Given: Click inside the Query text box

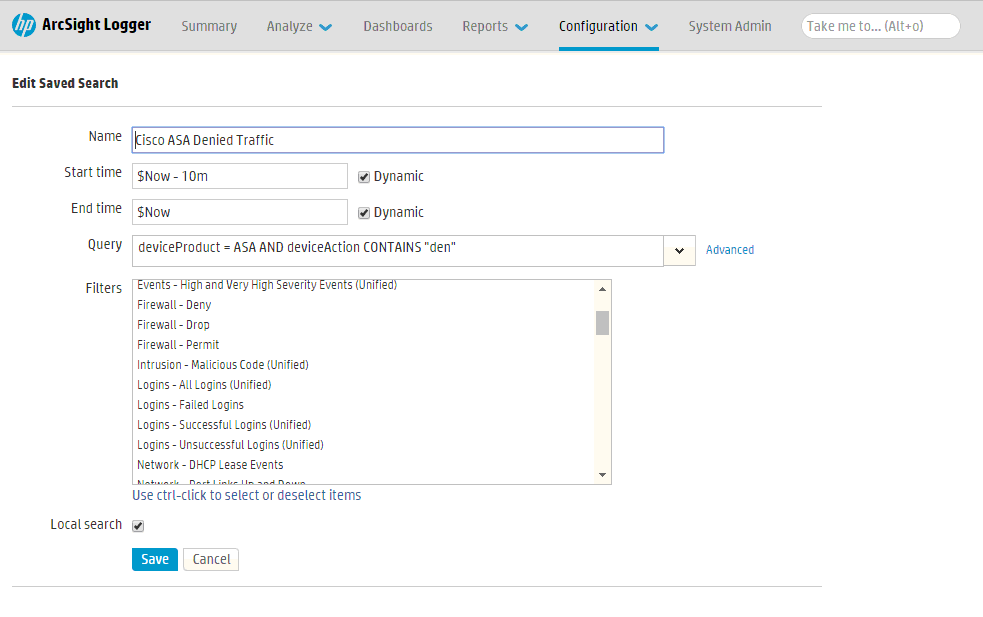Looking at the screenshot, I should [x=397, y=251].
